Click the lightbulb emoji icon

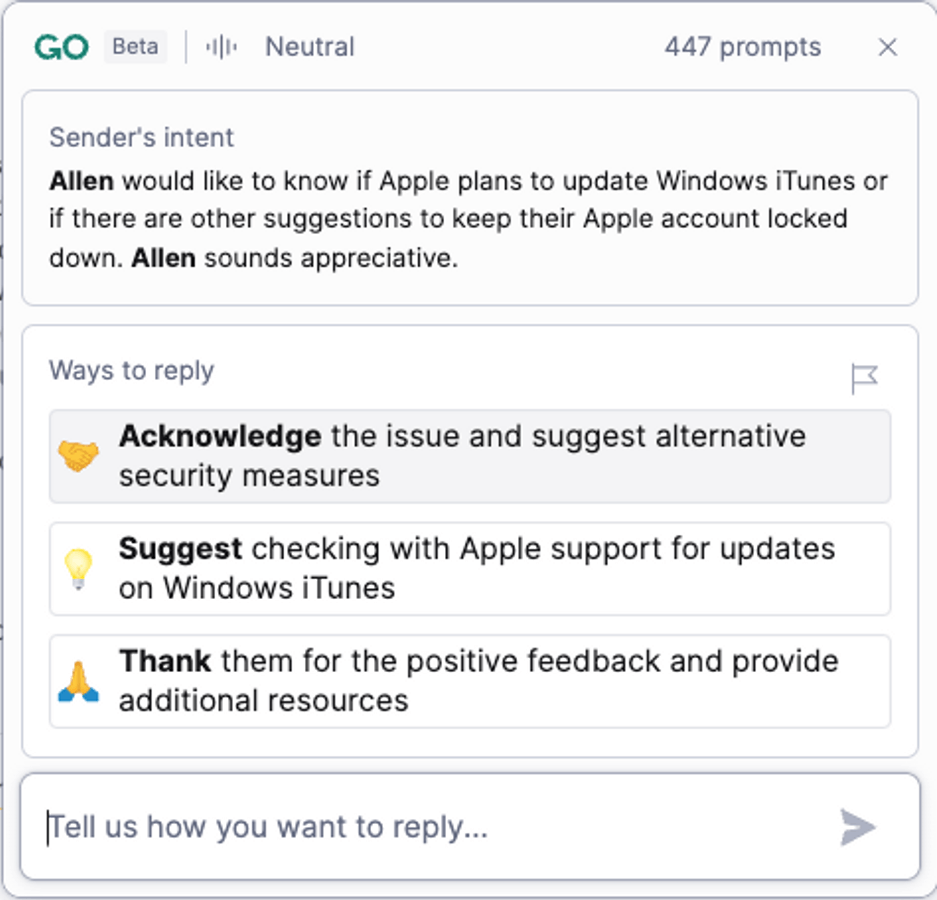coord(78,568)
